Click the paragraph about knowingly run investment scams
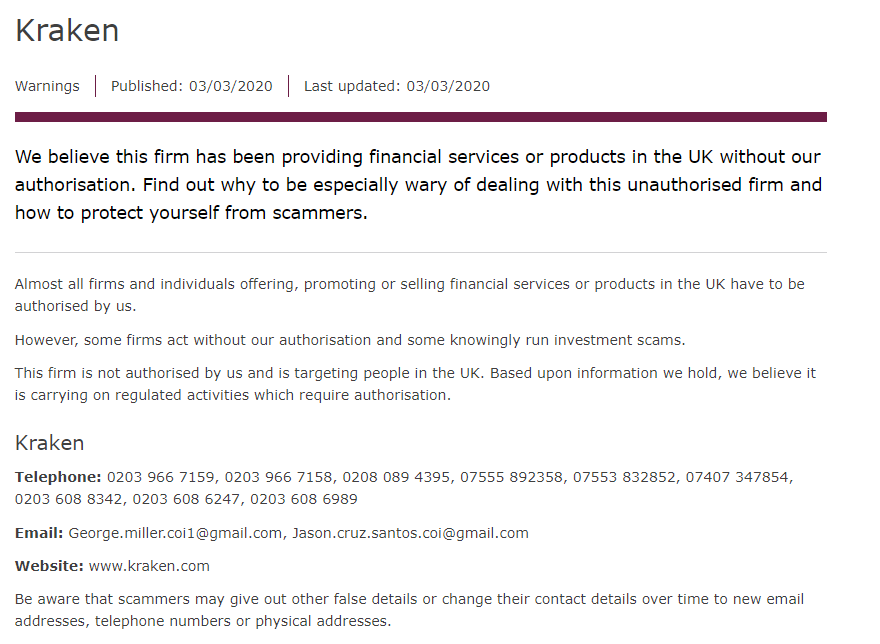 coord(350,340)
